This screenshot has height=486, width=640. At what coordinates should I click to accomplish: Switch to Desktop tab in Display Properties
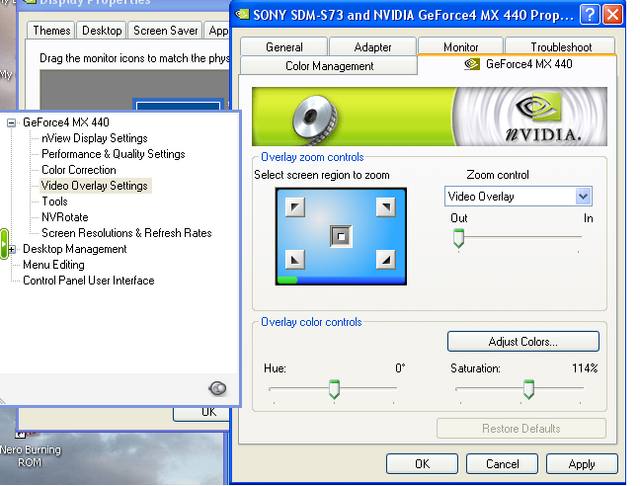click(102, 31)
